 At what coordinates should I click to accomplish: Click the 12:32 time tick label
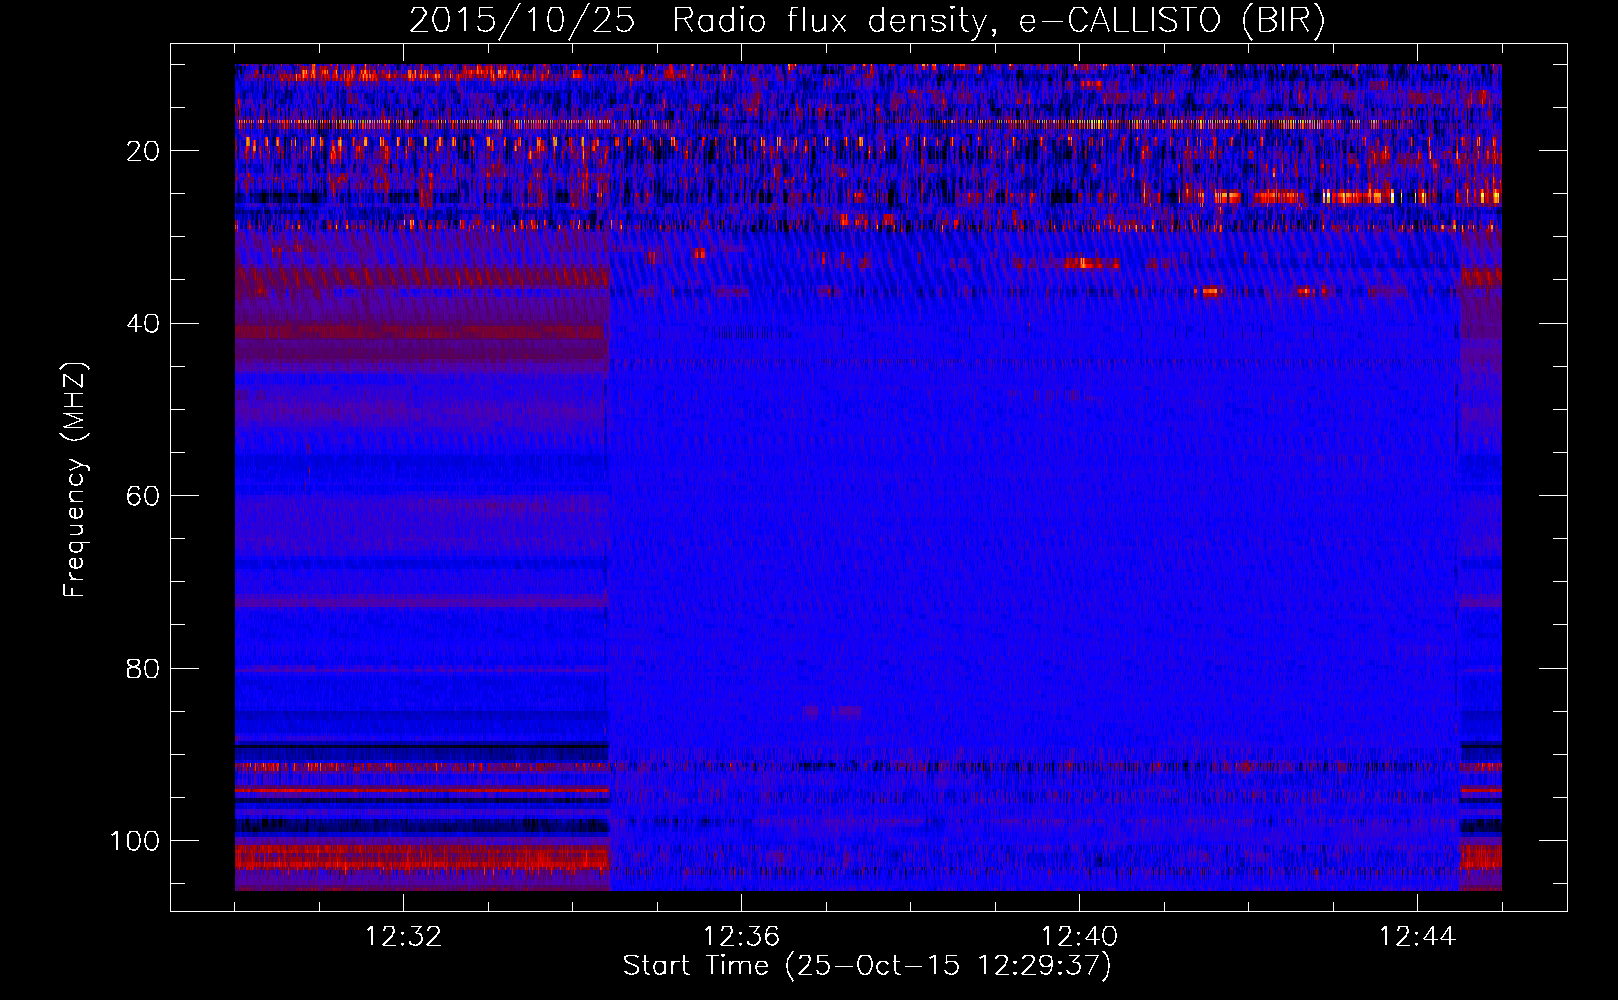[403, 937]
